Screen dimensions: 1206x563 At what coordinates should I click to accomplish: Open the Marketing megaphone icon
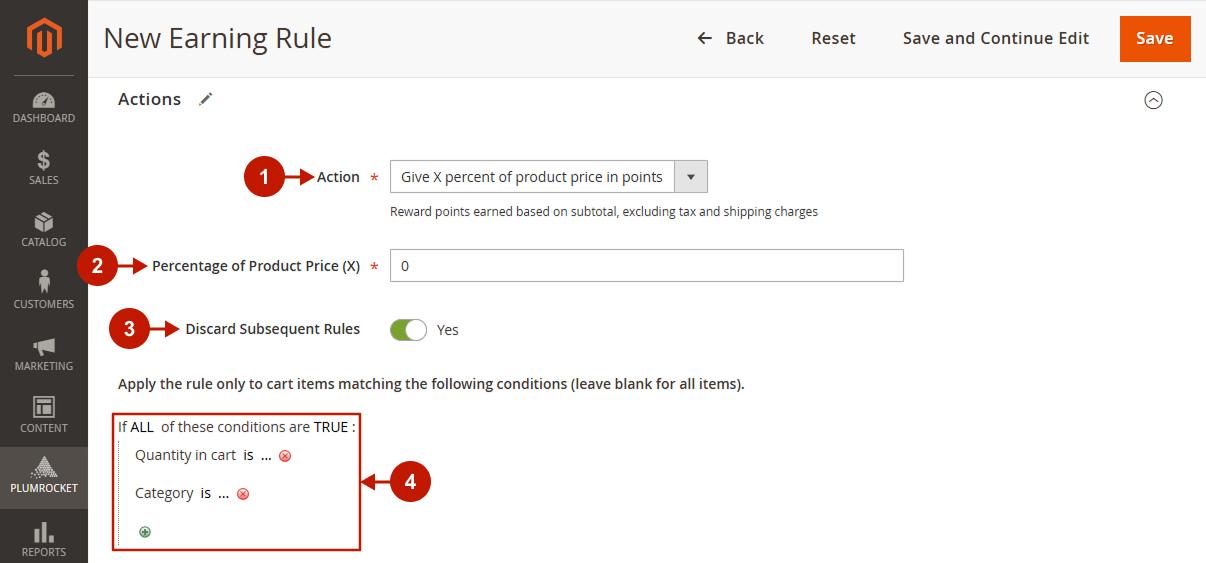tap(43, 347)
